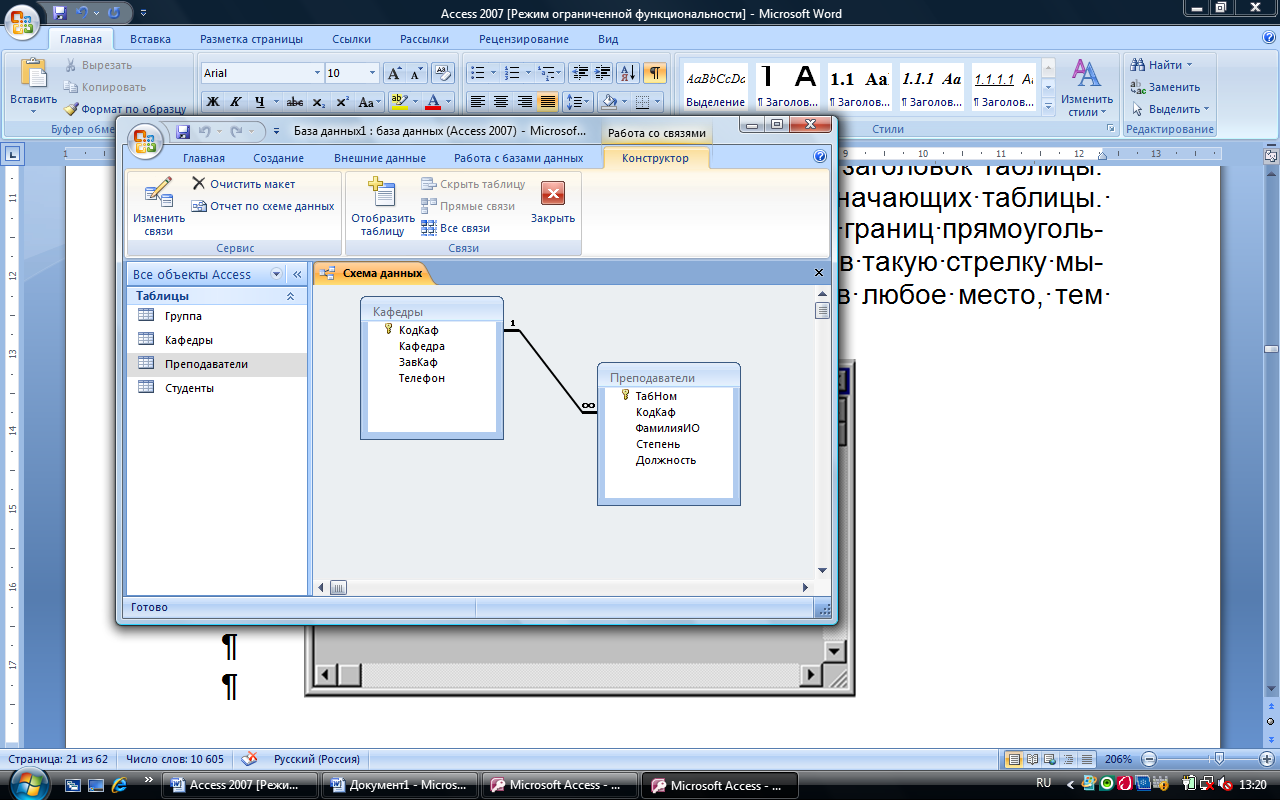Toggle Word ruler button above vertical scrollbar
This screenshot has width=1280, height=800.
coord(1270,156)
